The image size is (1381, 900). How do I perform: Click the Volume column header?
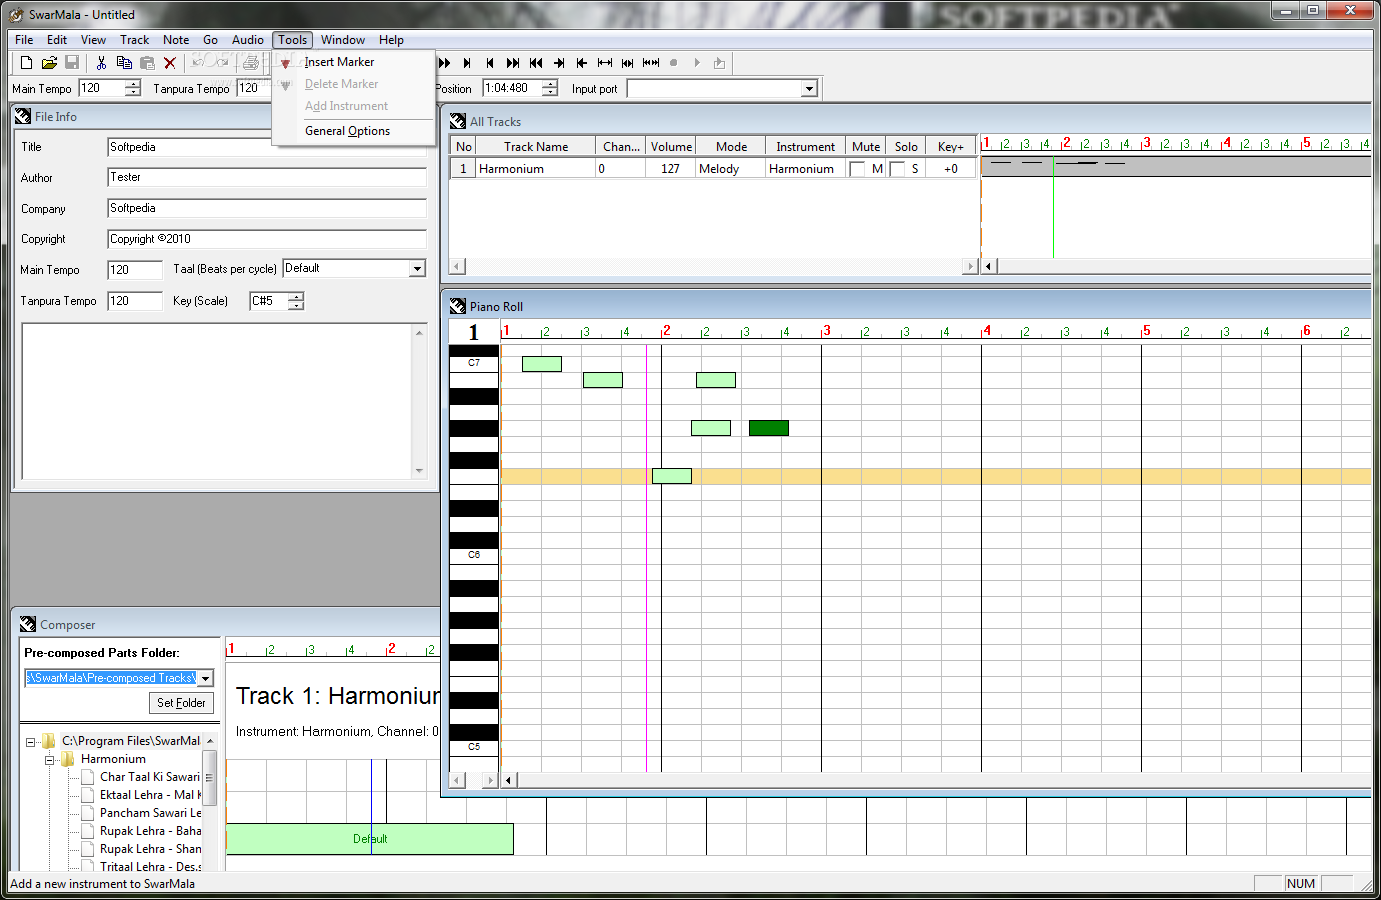[671, 146]
